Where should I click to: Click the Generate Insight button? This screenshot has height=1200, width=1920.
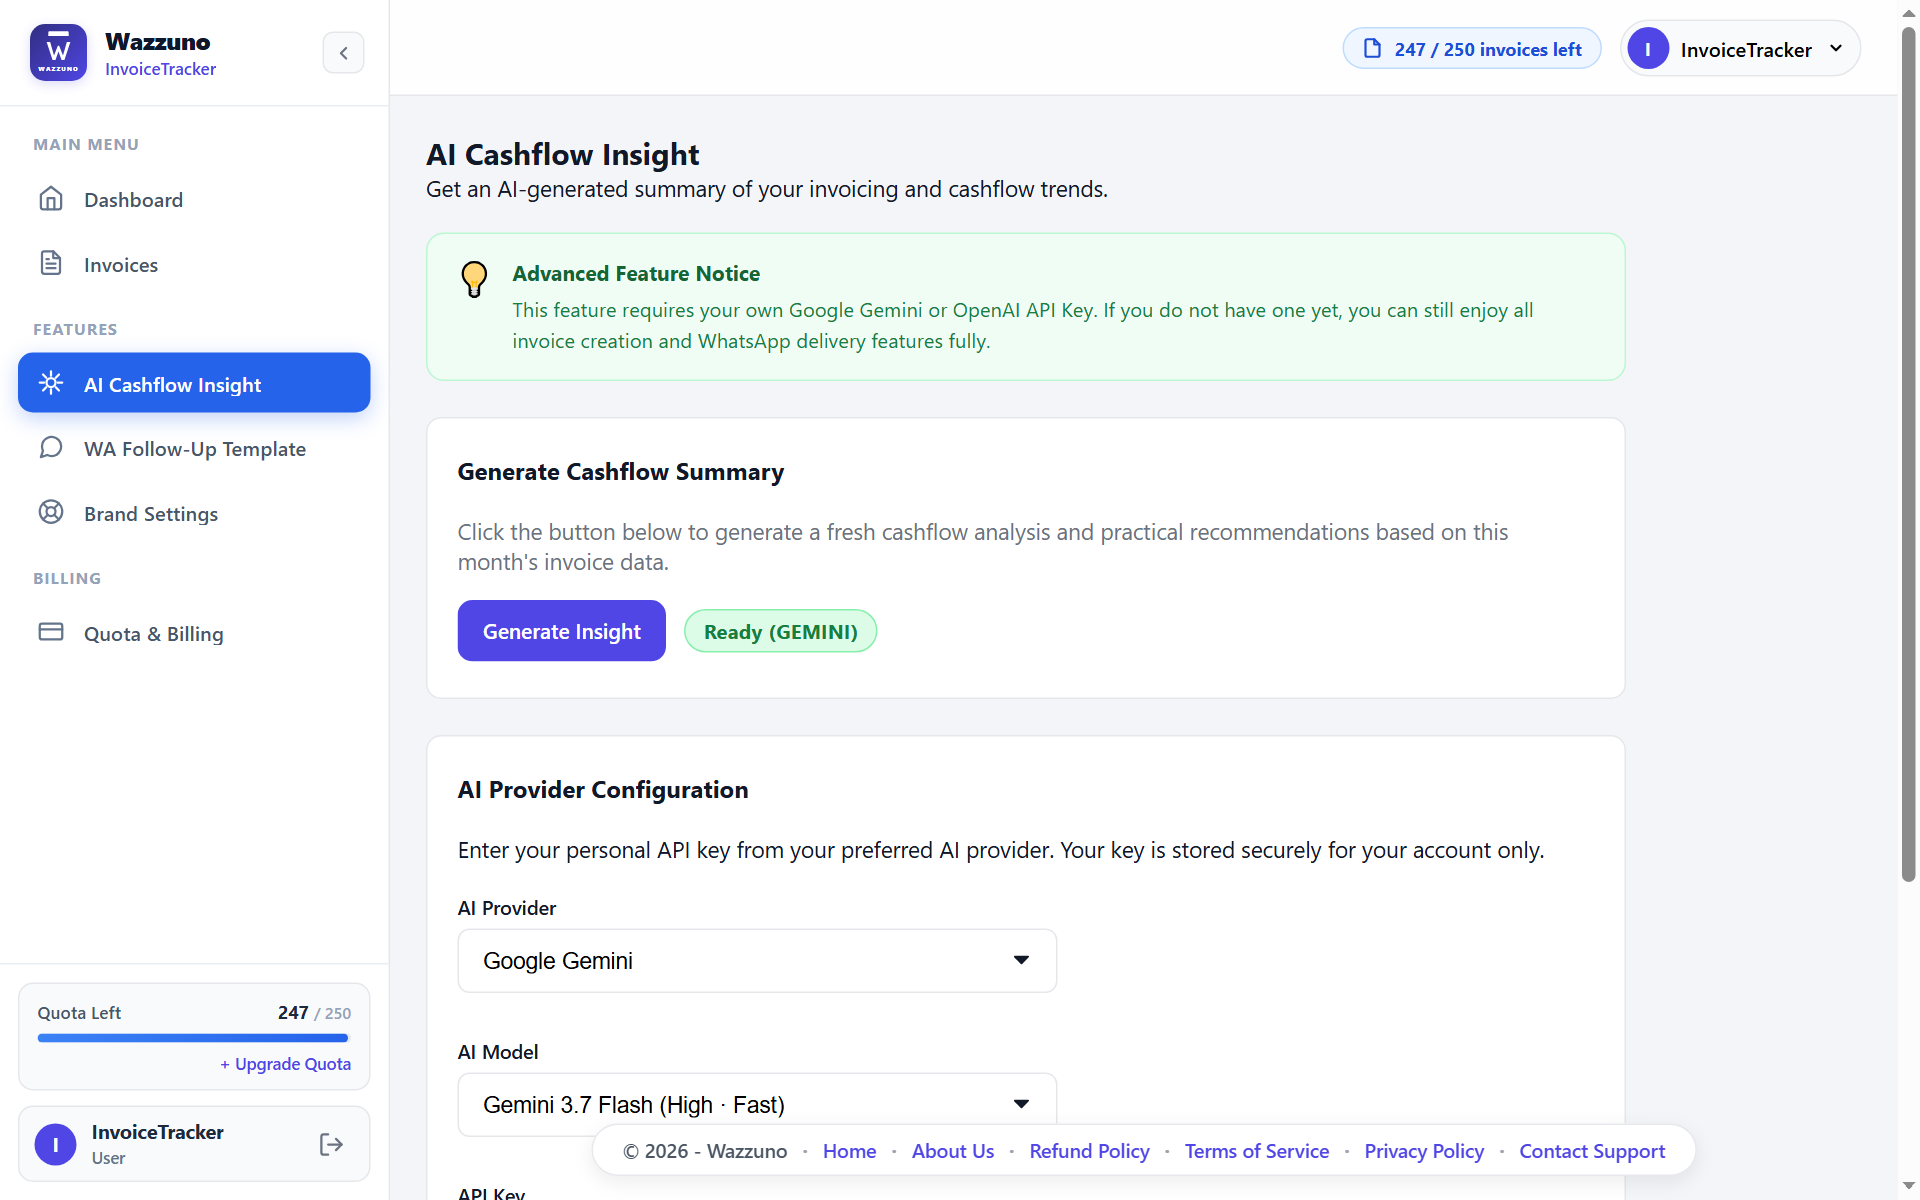[561, 631]
